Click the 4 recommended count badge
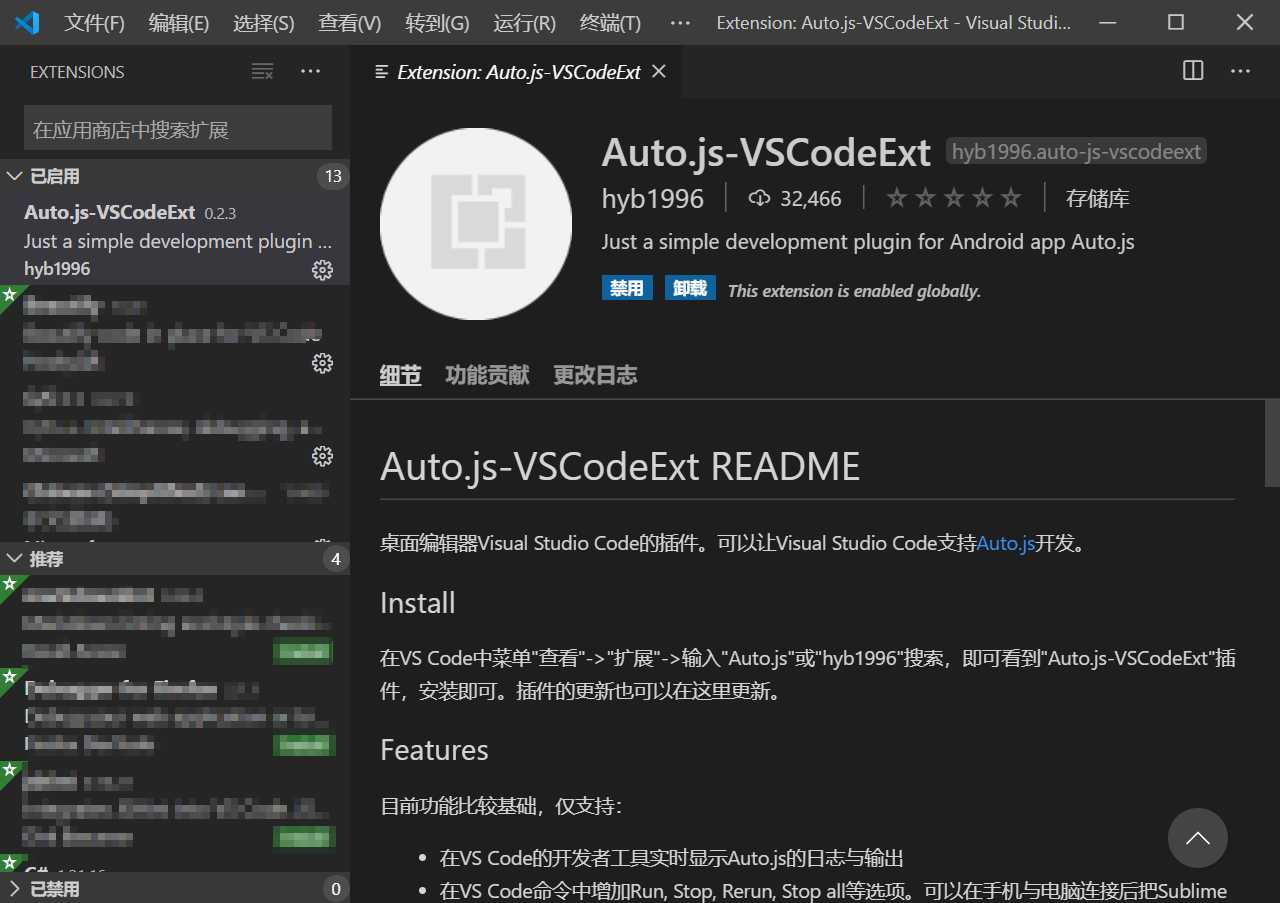 pyautogui.click(x=335, y=559)
